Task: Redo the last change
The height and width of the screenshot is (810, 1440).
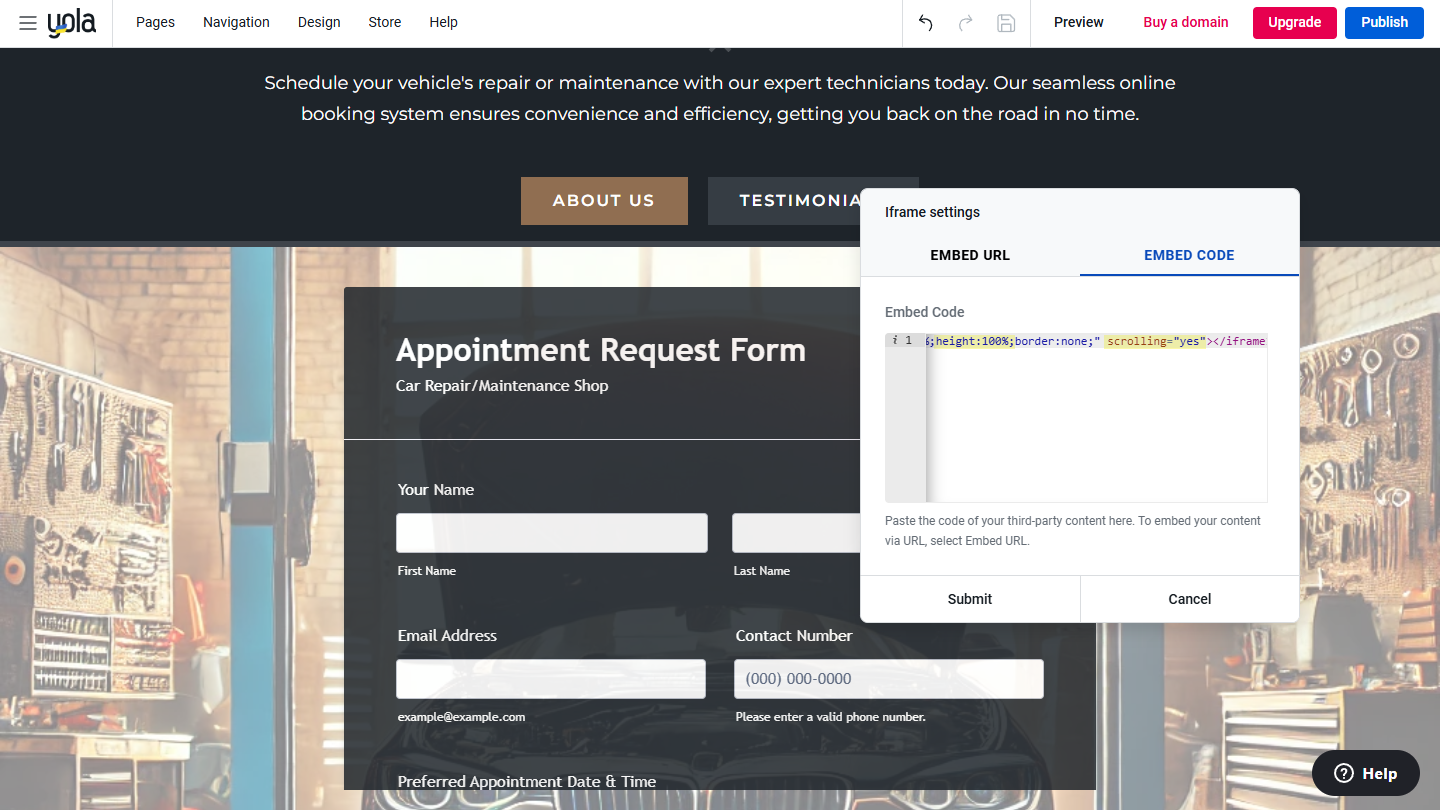Action: pos(965,22)
